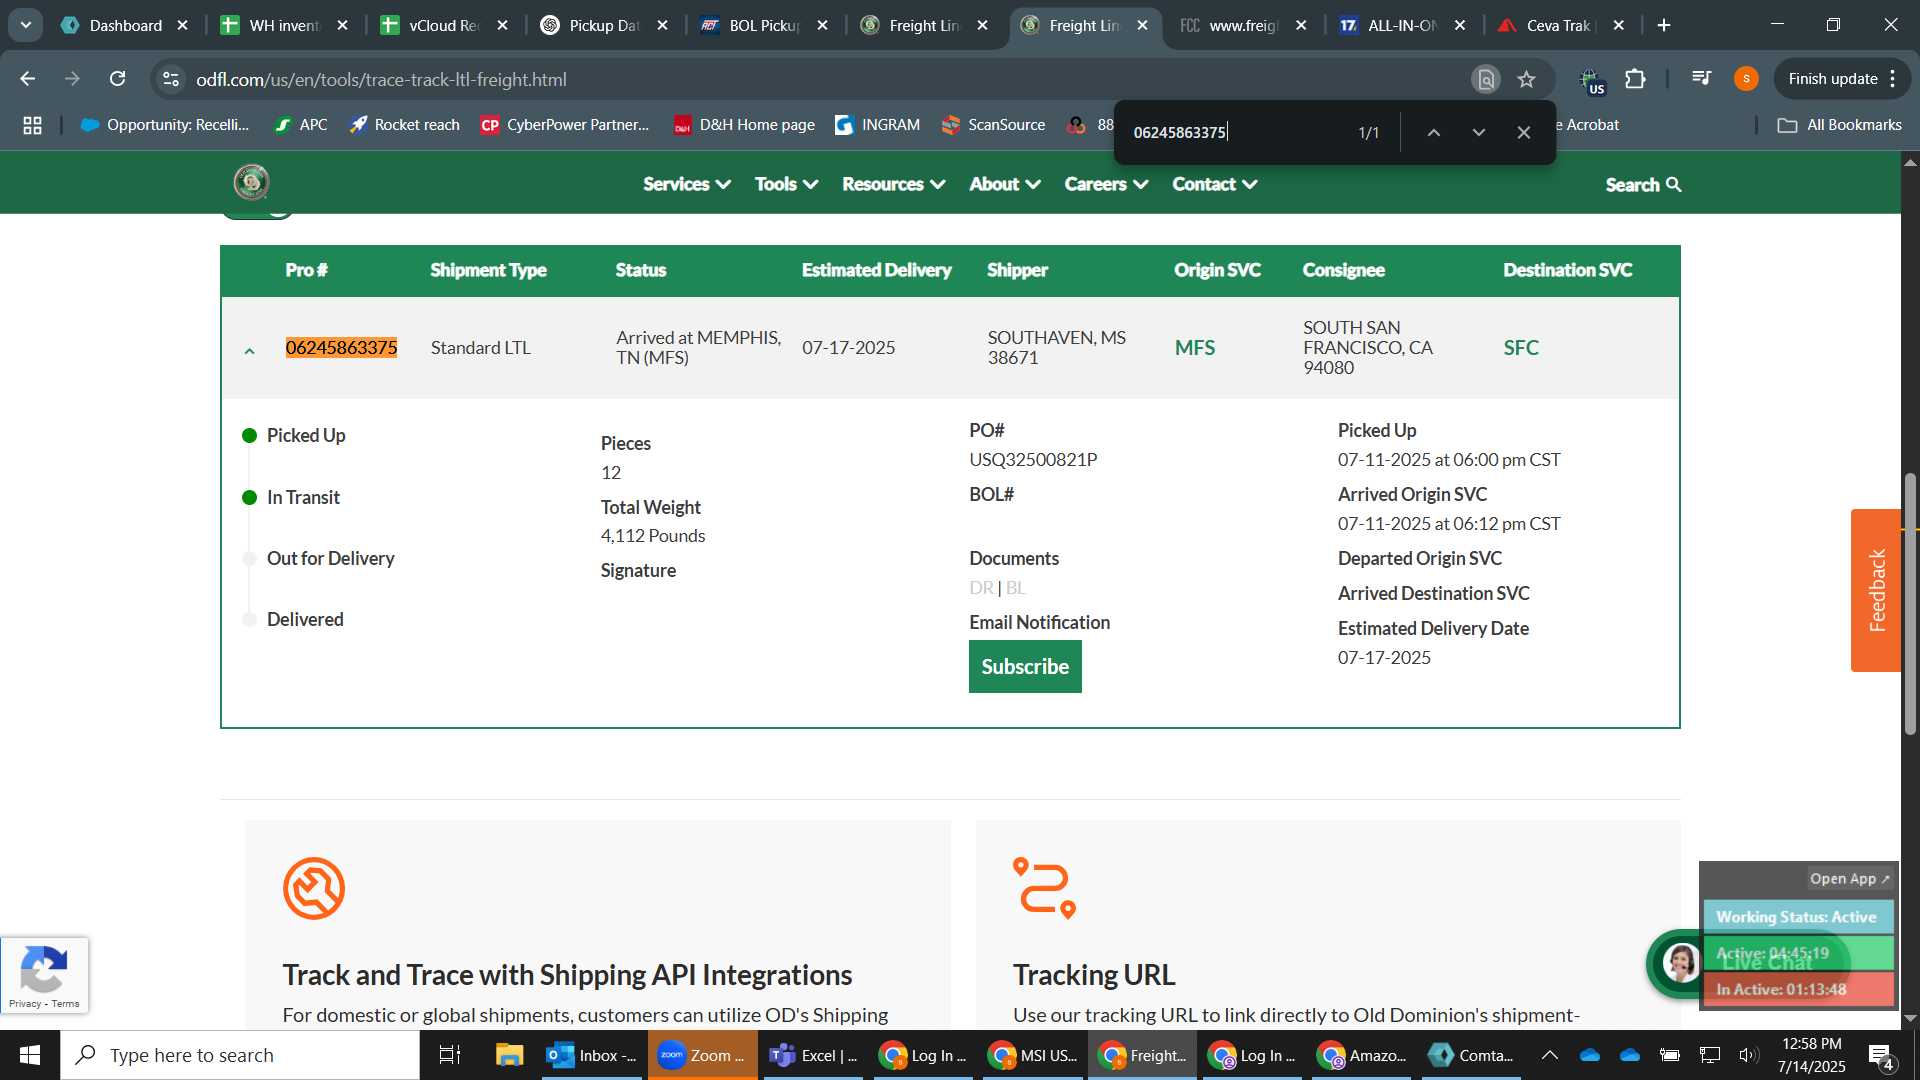The width and height of the screenshot is (1920, 1080).
Task: Open the Chrome profile avatar
Action: point(1746,79)
